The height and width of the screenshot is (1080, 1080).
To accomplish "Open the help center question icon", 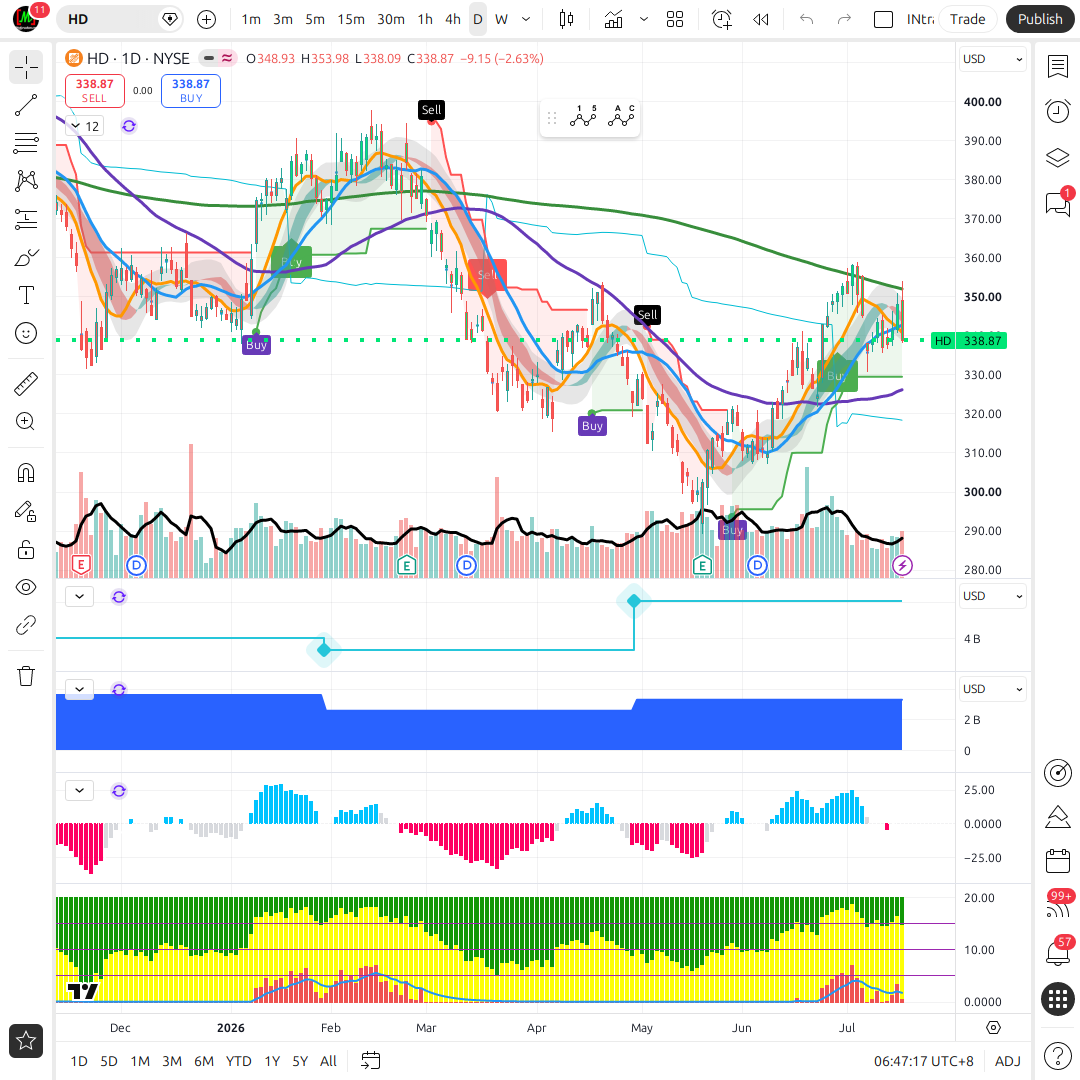I will click(1057, 1055).
